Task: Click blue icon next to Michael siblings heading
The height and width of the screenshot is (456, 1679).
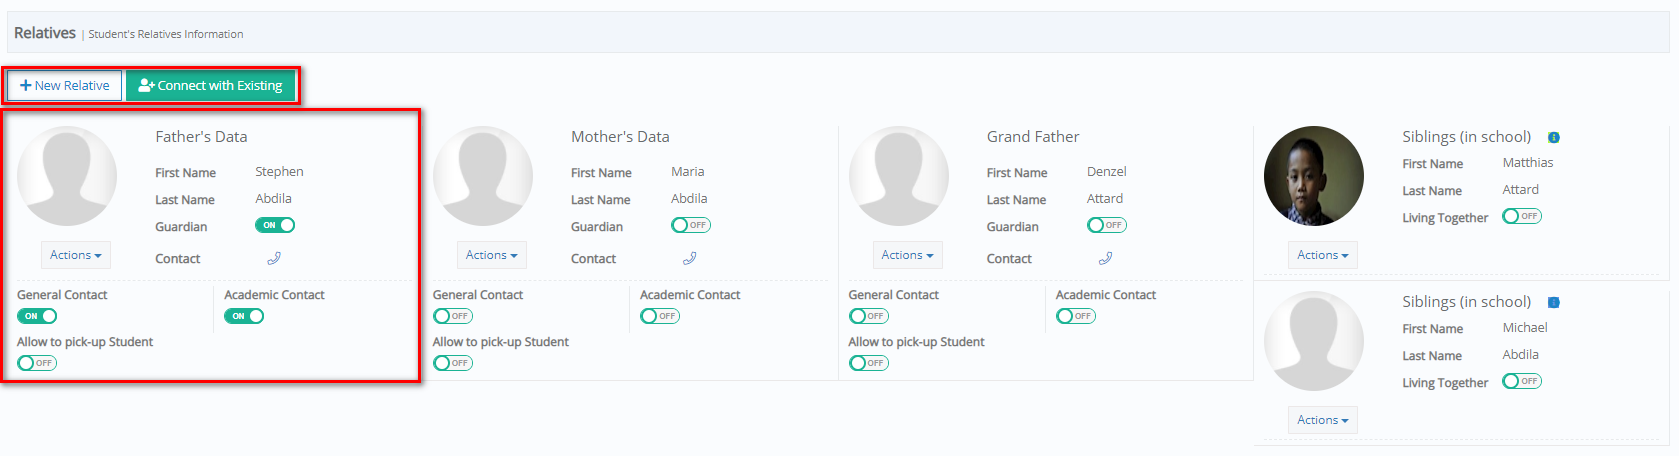Action: [1554, 302]
